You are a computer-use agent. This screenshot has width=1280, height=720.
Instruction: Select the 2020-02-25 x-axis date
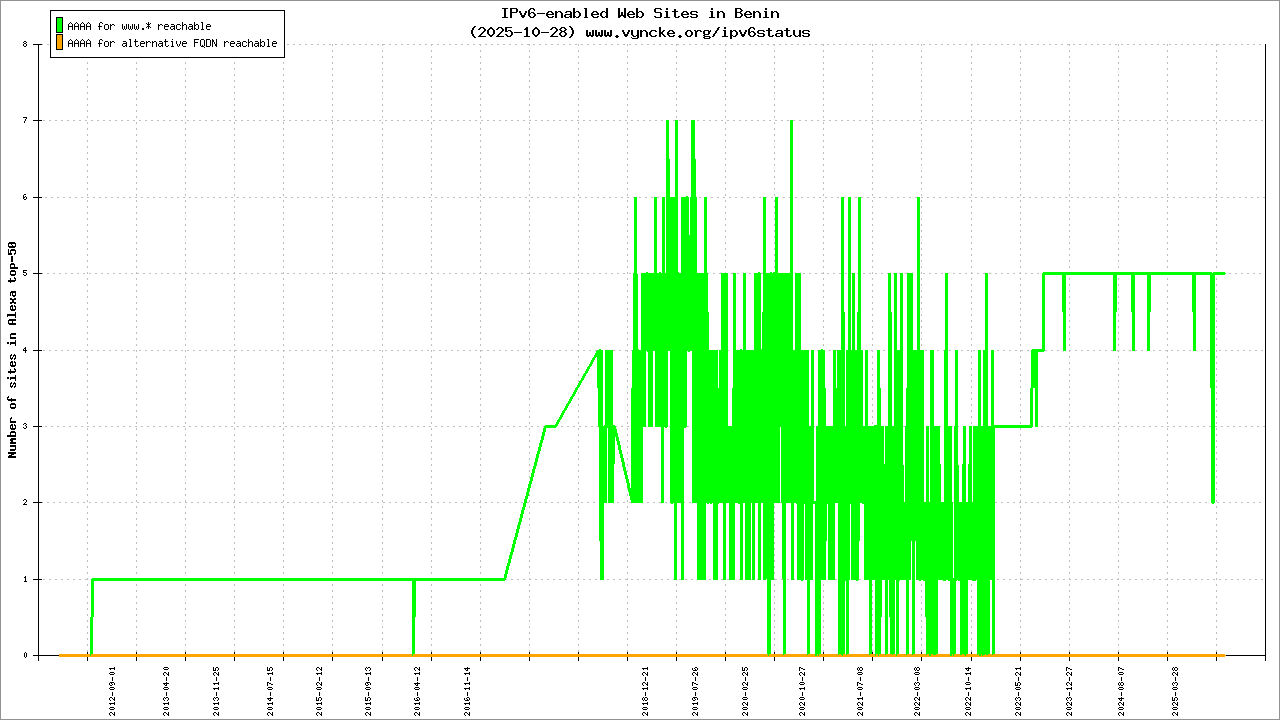[745, 688]
